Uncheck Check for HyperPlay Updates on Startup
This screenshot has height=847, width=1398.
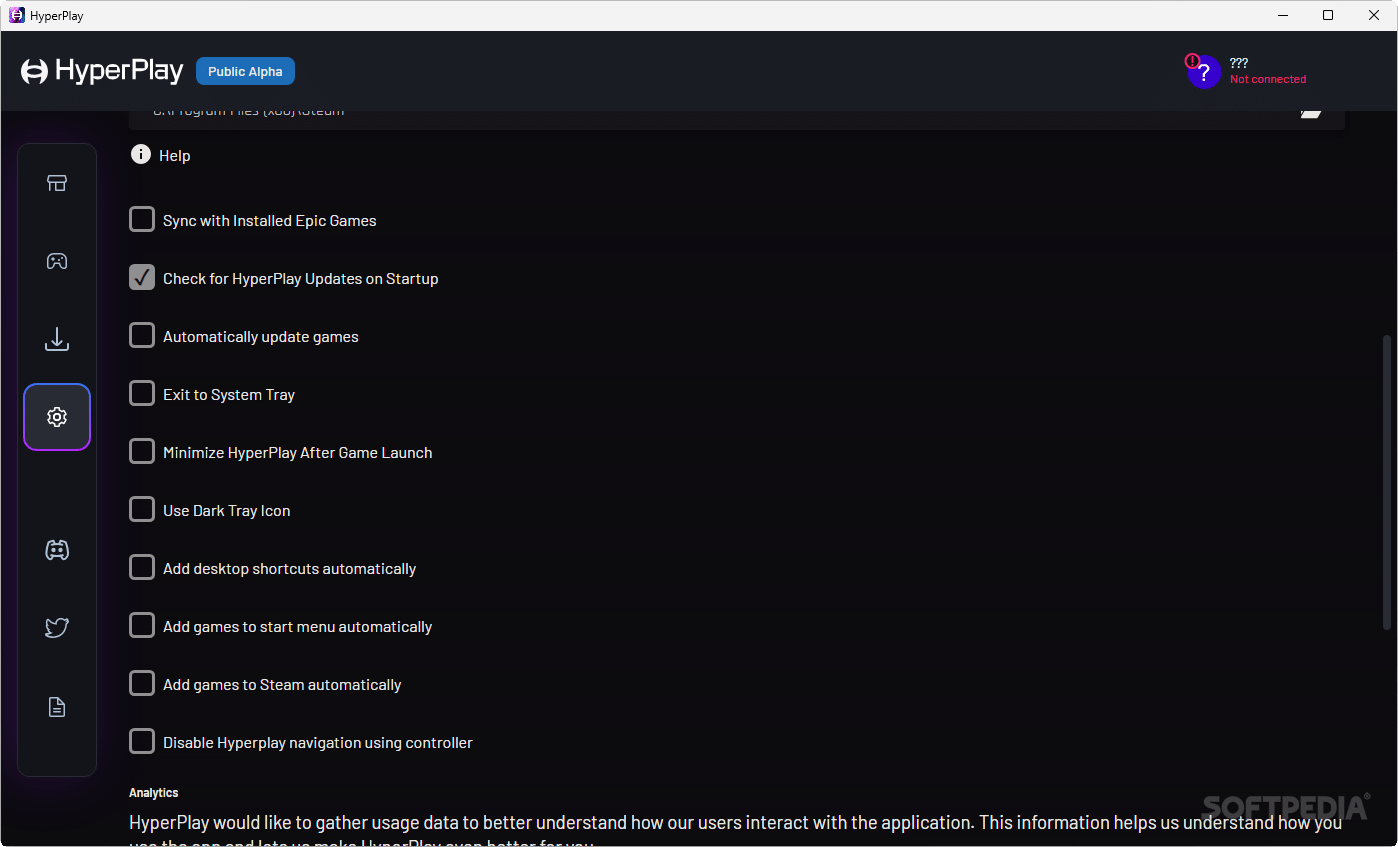point(142,278)
